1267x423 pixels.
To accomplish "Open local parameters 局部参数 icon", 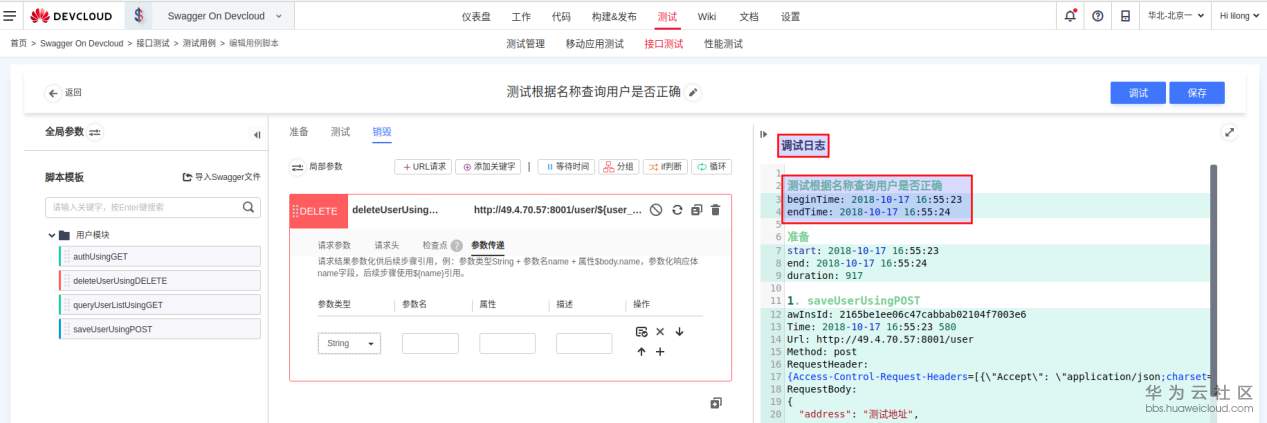I will [296, 167].
